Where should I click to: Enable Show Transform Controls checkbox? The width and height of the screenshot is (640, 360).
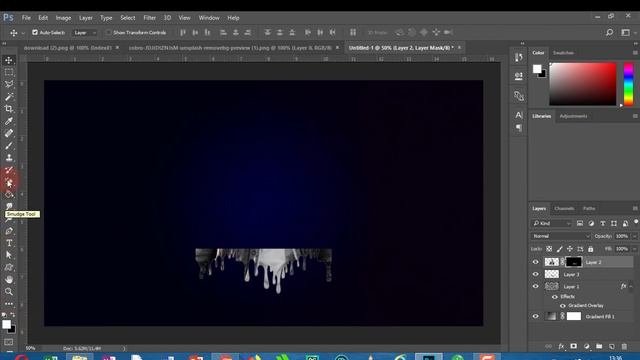(x=108, y=32)
